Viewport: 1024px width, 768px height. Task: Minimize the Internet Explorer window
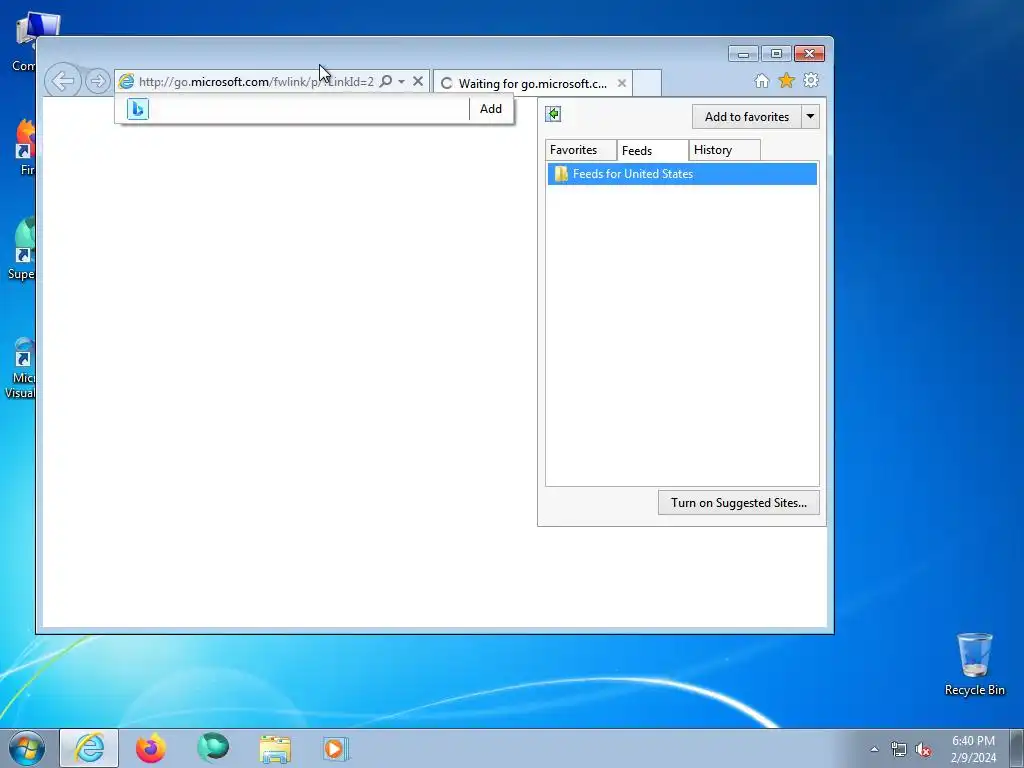point(743,54)
